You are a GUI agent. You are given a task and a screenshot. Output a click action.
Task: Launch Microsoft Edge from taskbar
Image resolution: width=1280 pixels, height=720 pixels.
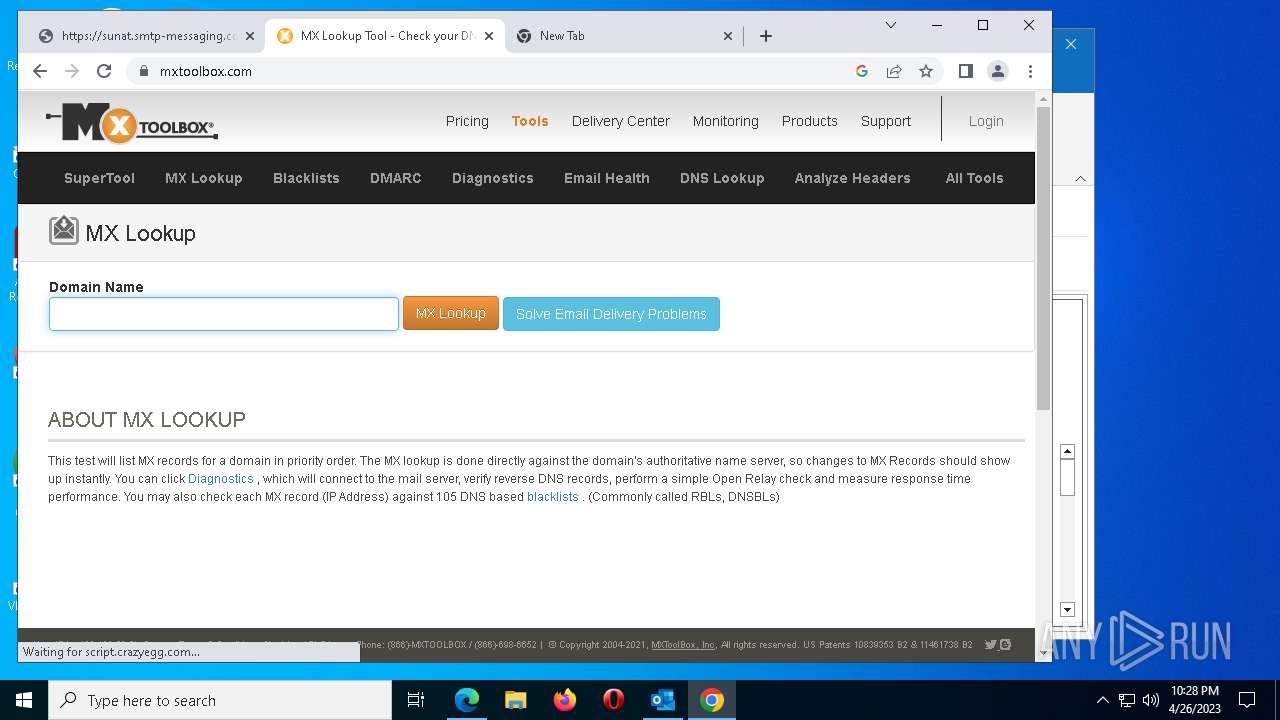(x=467, y=700)
